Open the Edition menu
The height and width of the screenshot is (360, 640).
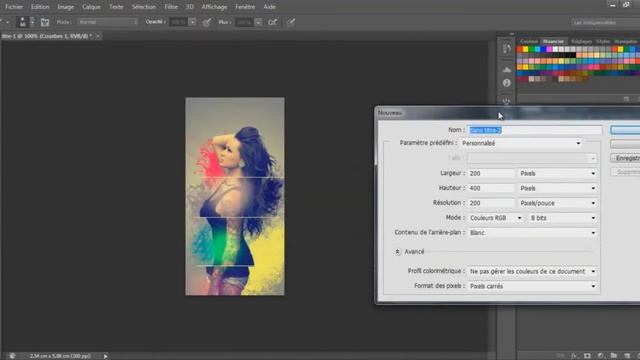[40, 7]
